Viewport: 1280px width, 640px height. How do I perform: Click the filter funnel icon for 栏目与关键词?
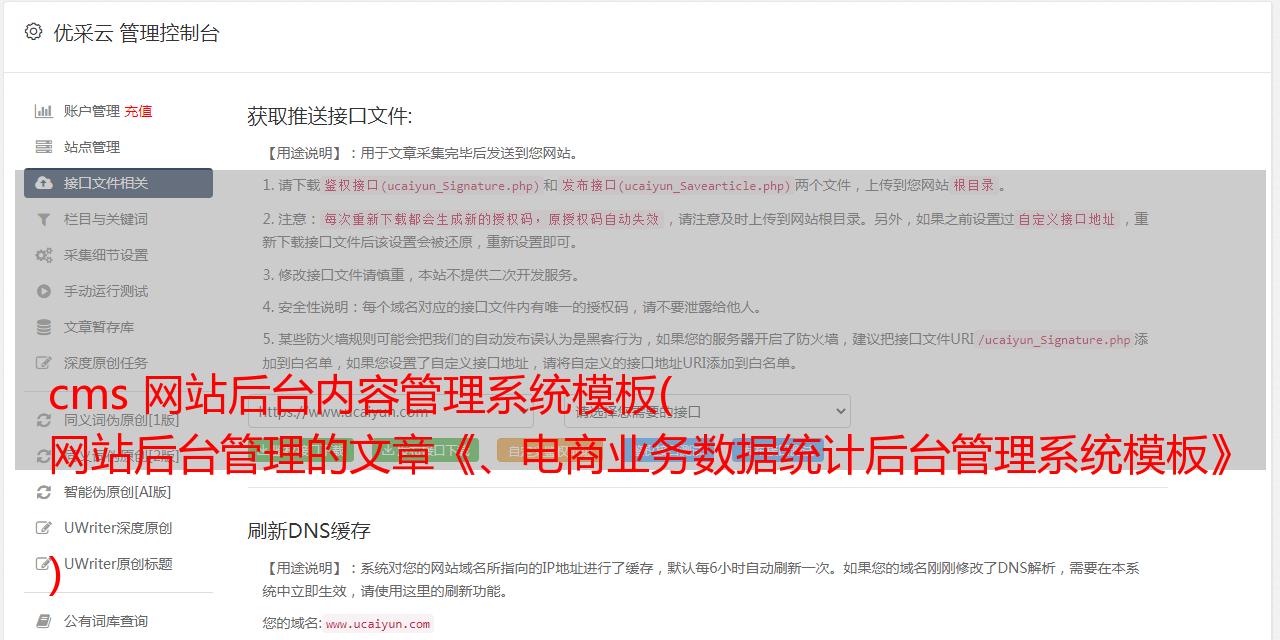click(44, 219)
